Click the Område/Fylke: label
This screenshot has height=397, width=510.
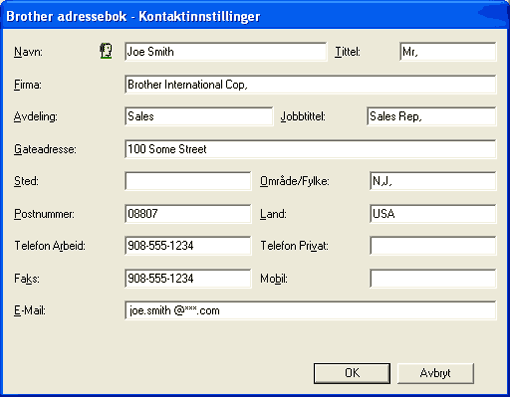click(295, 181)
